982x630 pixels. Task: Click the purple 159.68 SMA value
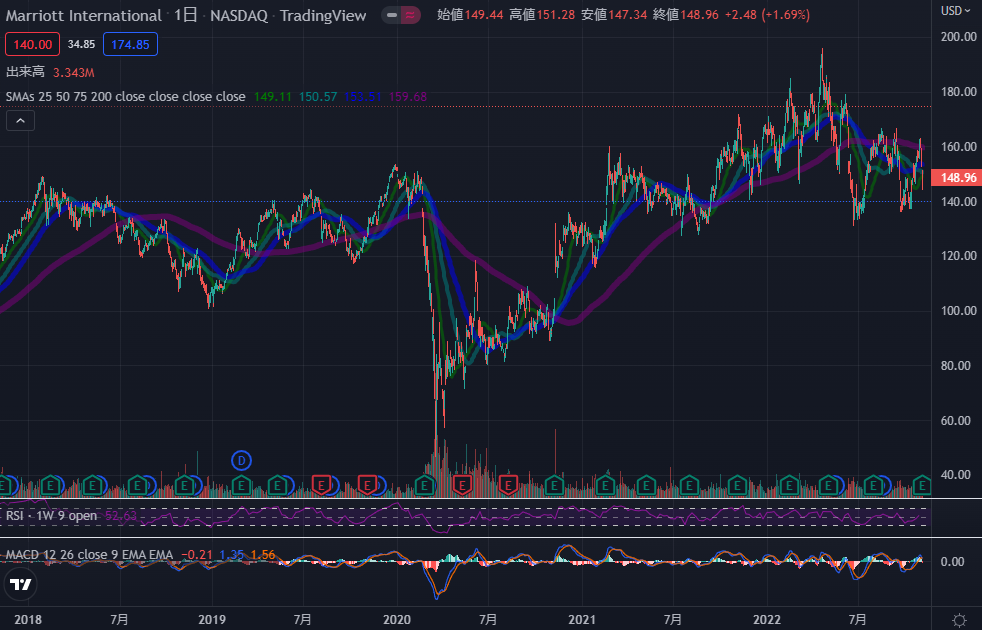pyautogui.click(x=408, y=96)
